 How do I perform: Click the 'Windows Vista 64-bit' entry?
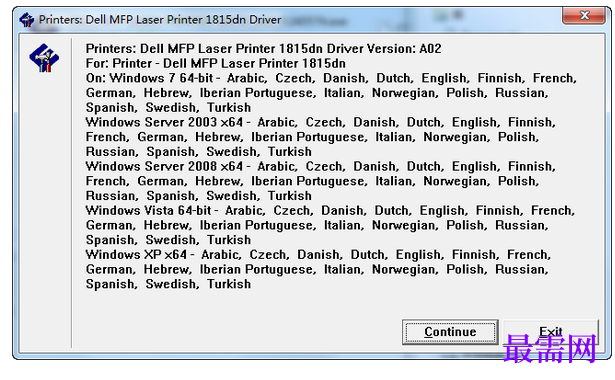click(149, 211)
